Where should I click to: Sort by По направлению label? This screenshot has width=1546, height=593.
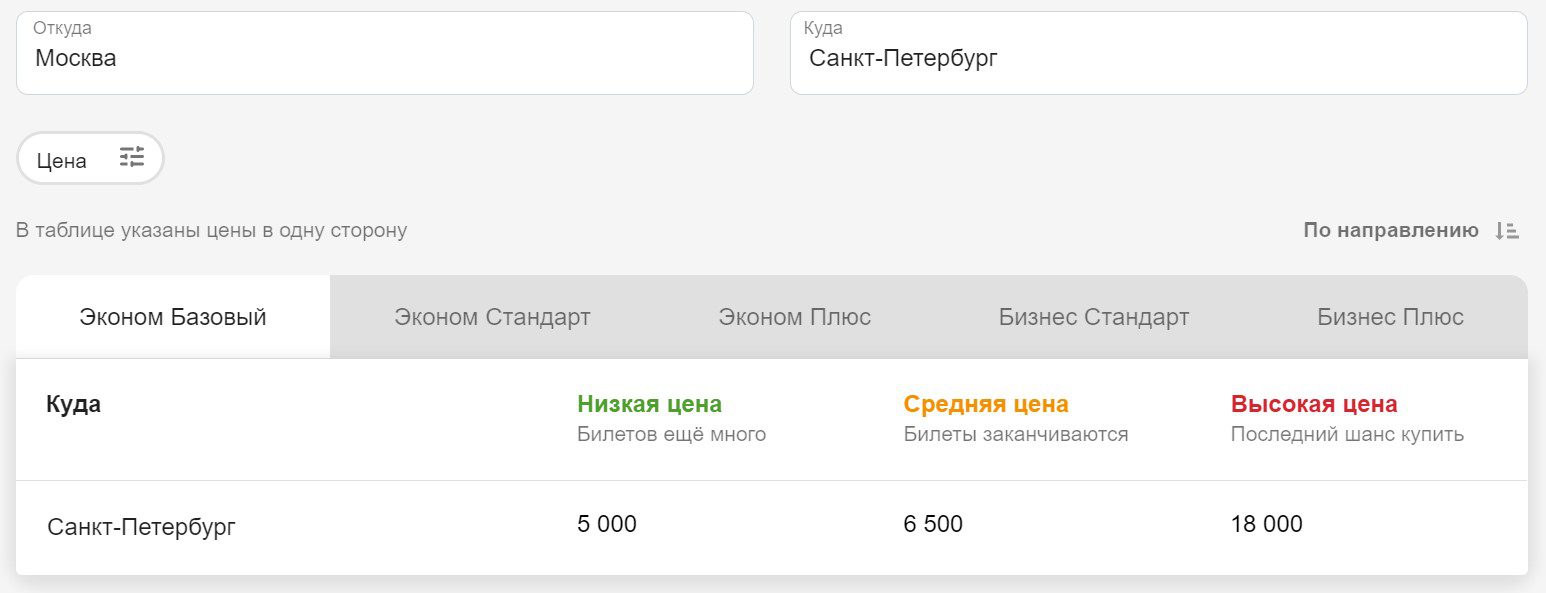pos(1391,230)
